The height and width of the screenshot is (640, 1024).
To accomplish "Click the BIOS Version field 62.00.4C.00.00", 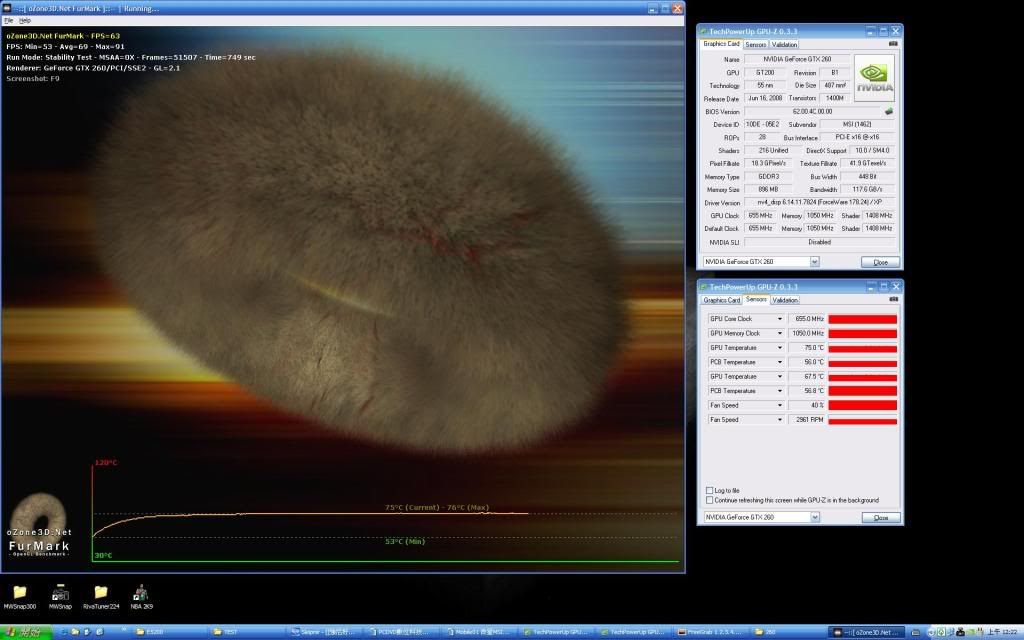I will click(812, 112).
